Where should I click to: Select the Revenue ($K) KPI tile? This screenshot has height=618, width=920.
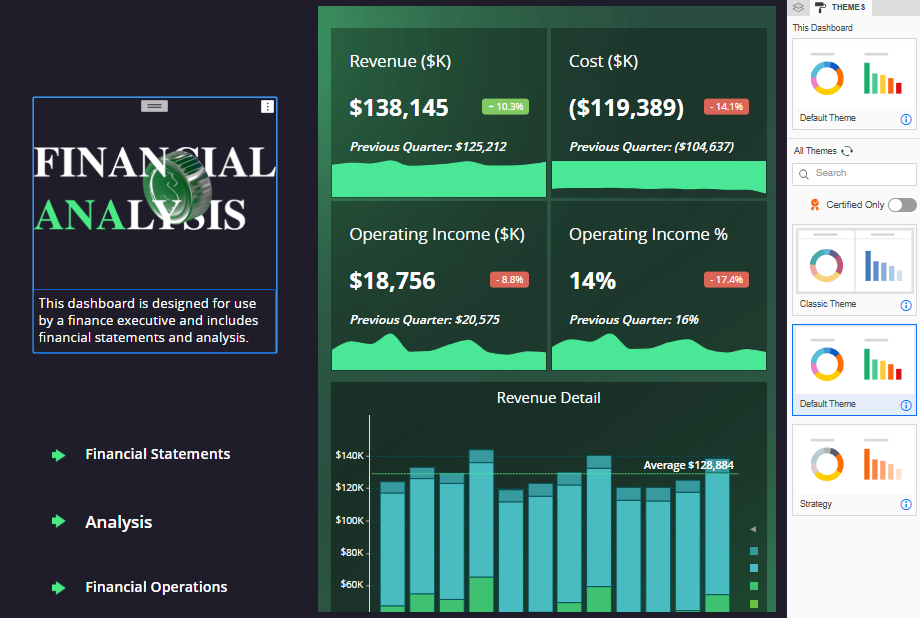click(439, 112)
